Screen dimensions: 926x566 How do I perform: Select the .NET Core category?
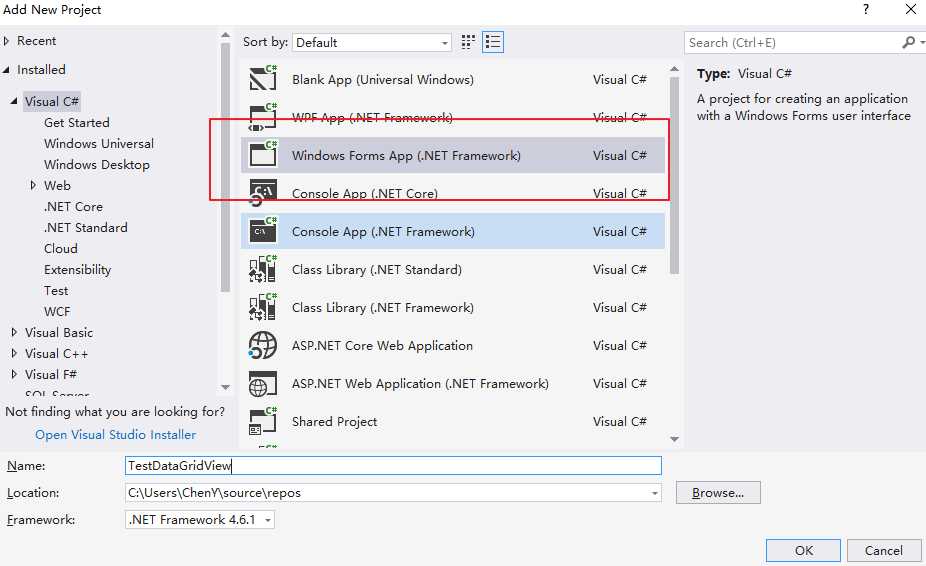(x=73, y=207)
